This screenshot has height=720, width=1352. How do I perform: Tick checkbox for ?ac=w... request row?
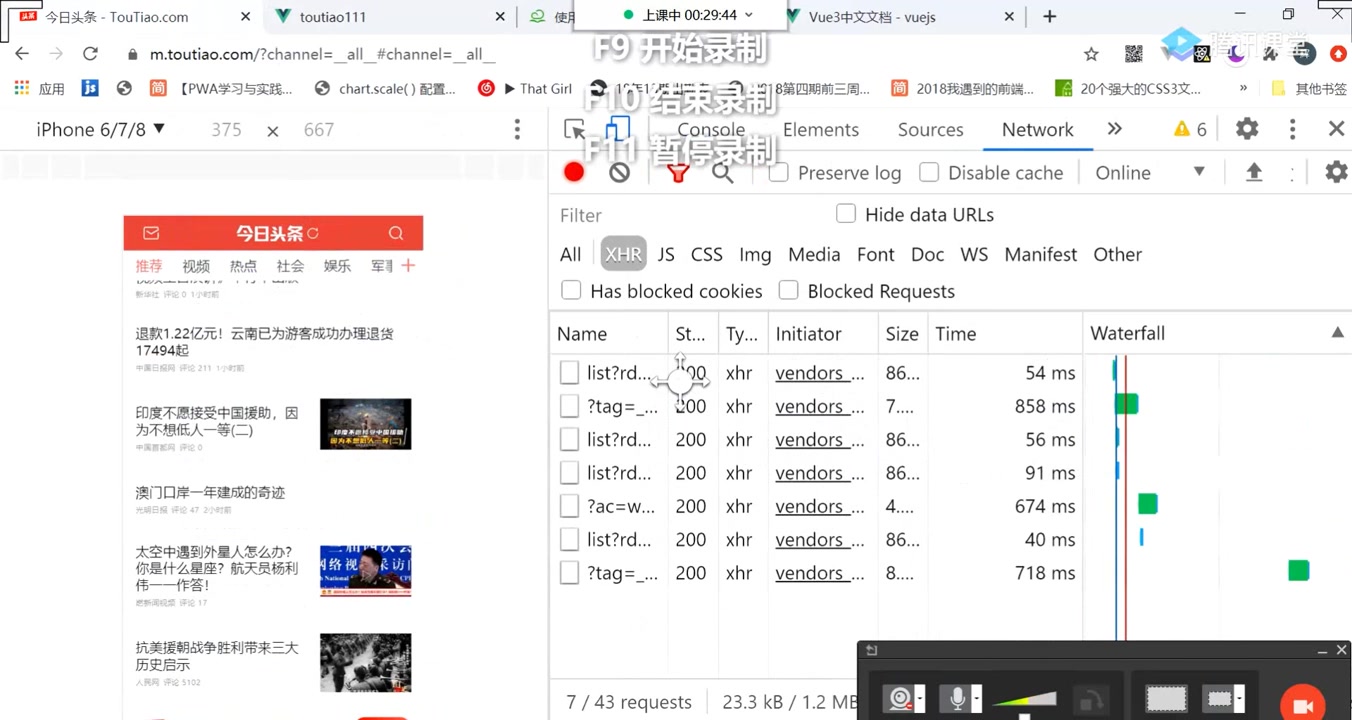[x=569, y=506]
